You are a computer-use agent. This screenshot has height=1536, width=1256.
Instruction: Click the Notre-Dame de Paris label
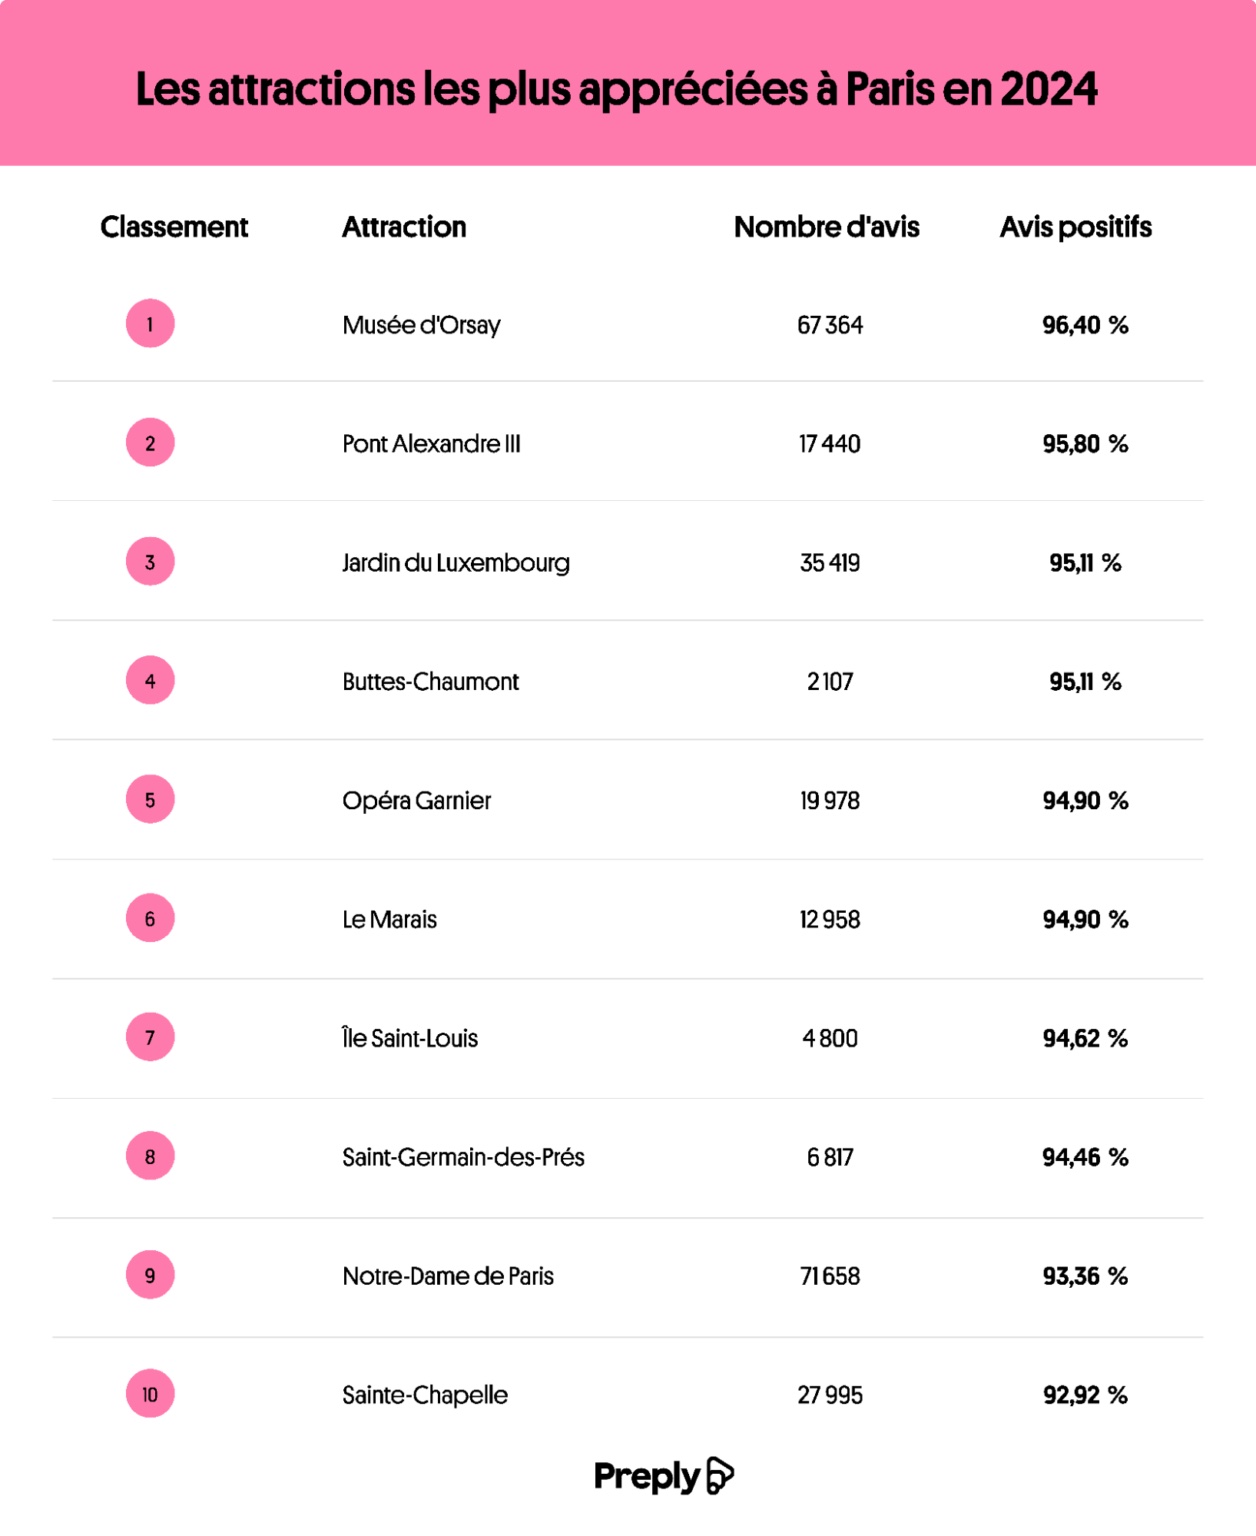point(448,1276)
